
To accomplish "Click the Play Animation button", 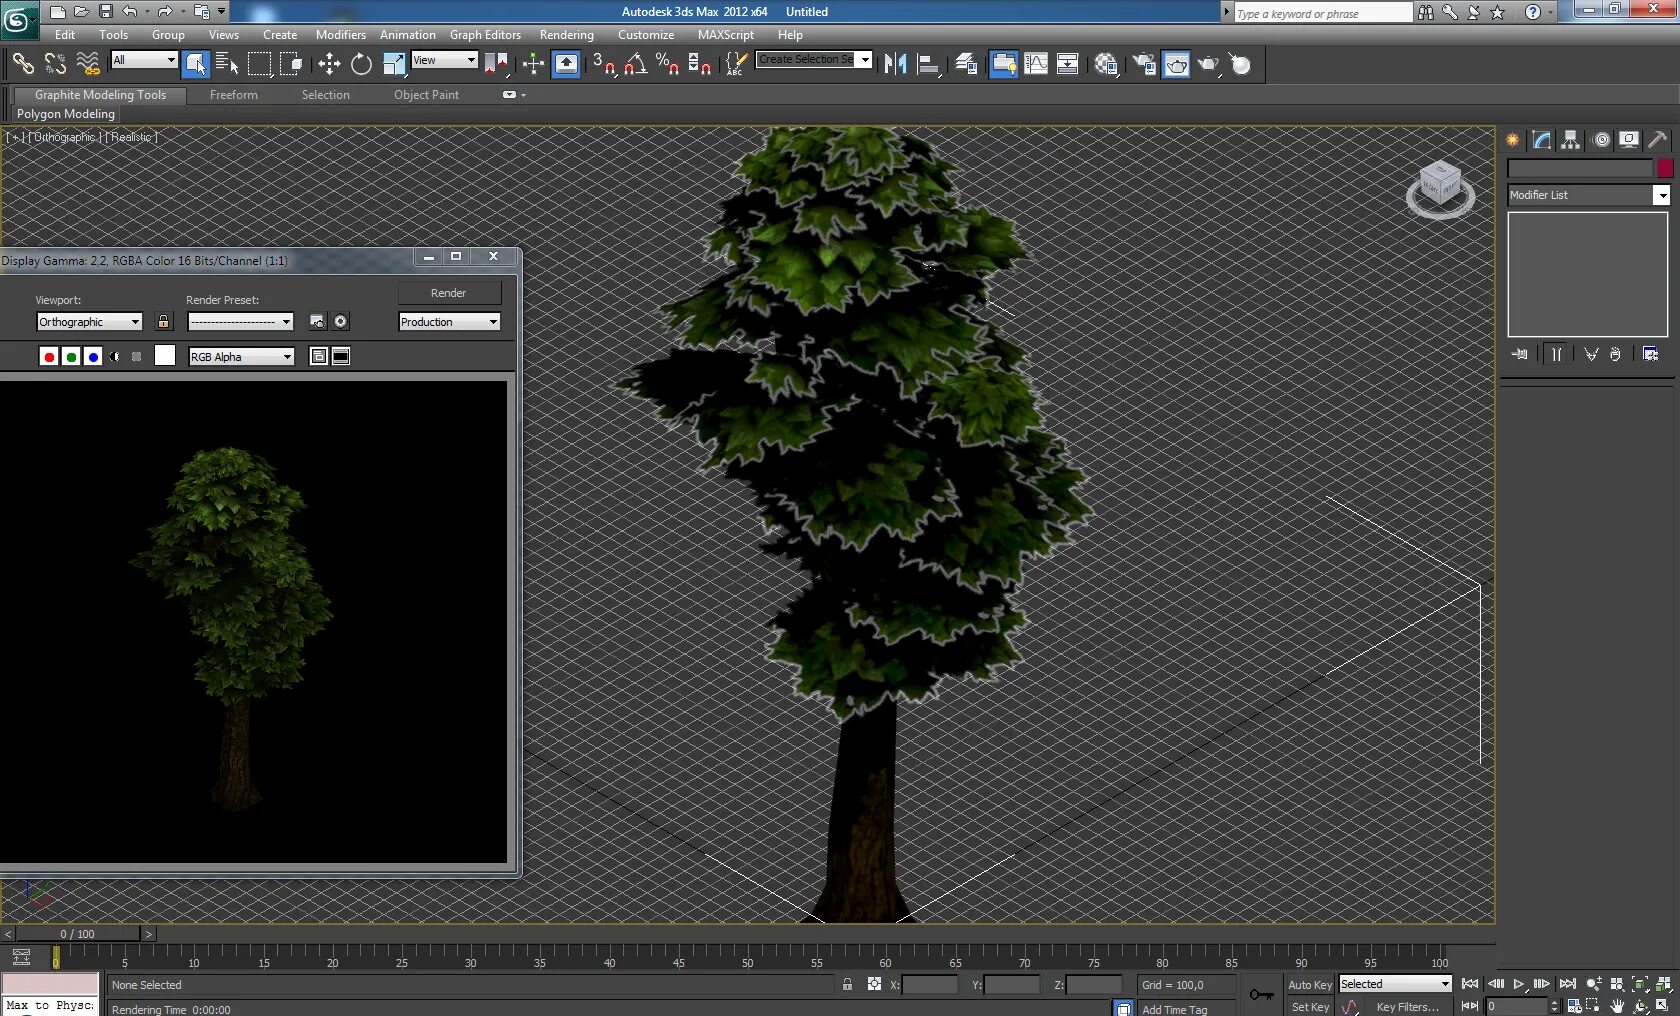I will (1518, 985).
